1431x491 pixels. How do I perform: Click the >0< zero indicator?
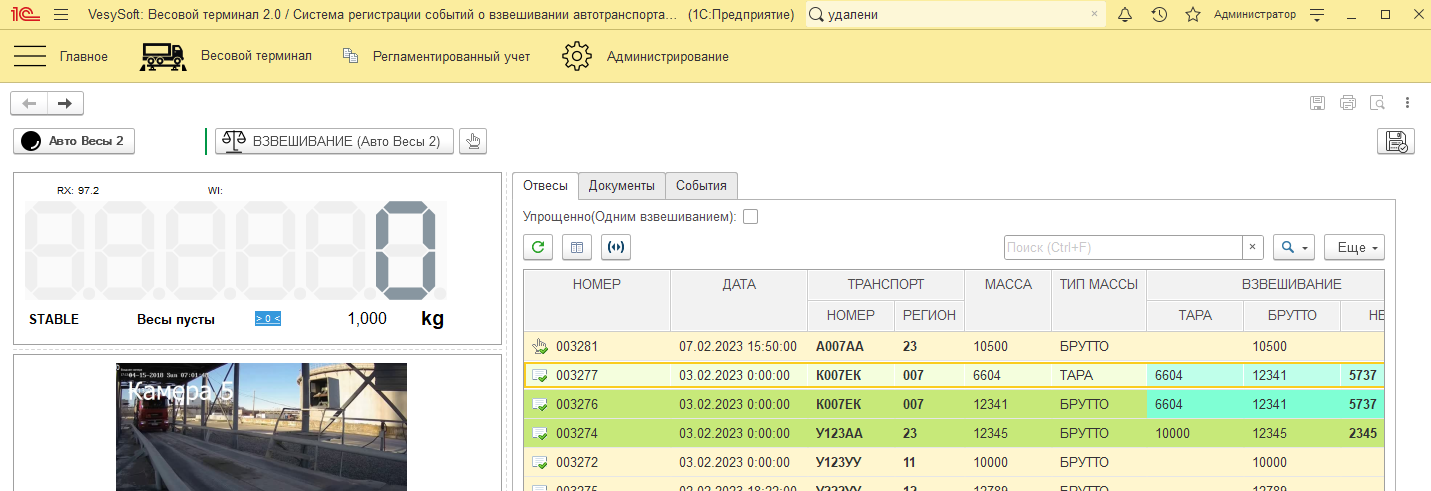point(268,319)
